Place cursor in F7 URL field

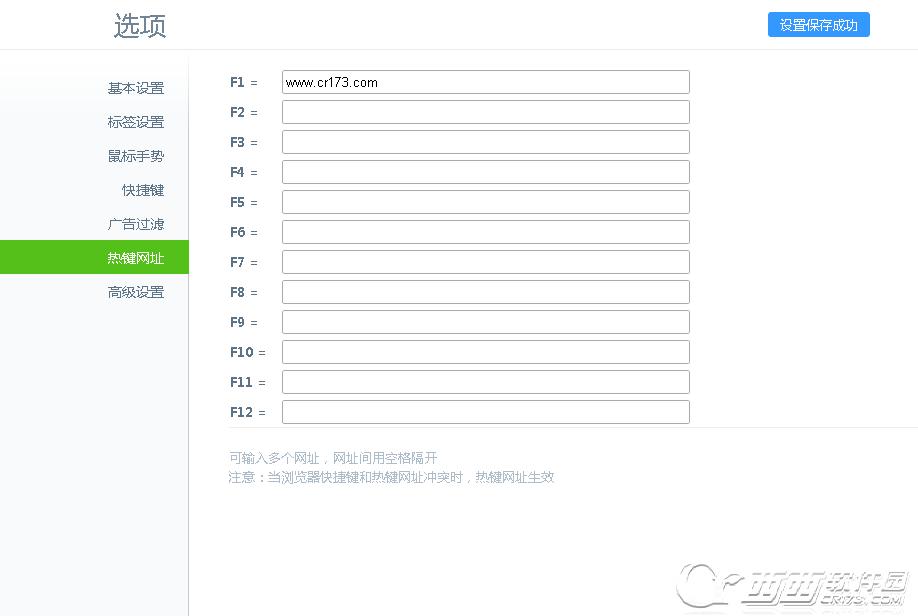(x=485, y=262)
